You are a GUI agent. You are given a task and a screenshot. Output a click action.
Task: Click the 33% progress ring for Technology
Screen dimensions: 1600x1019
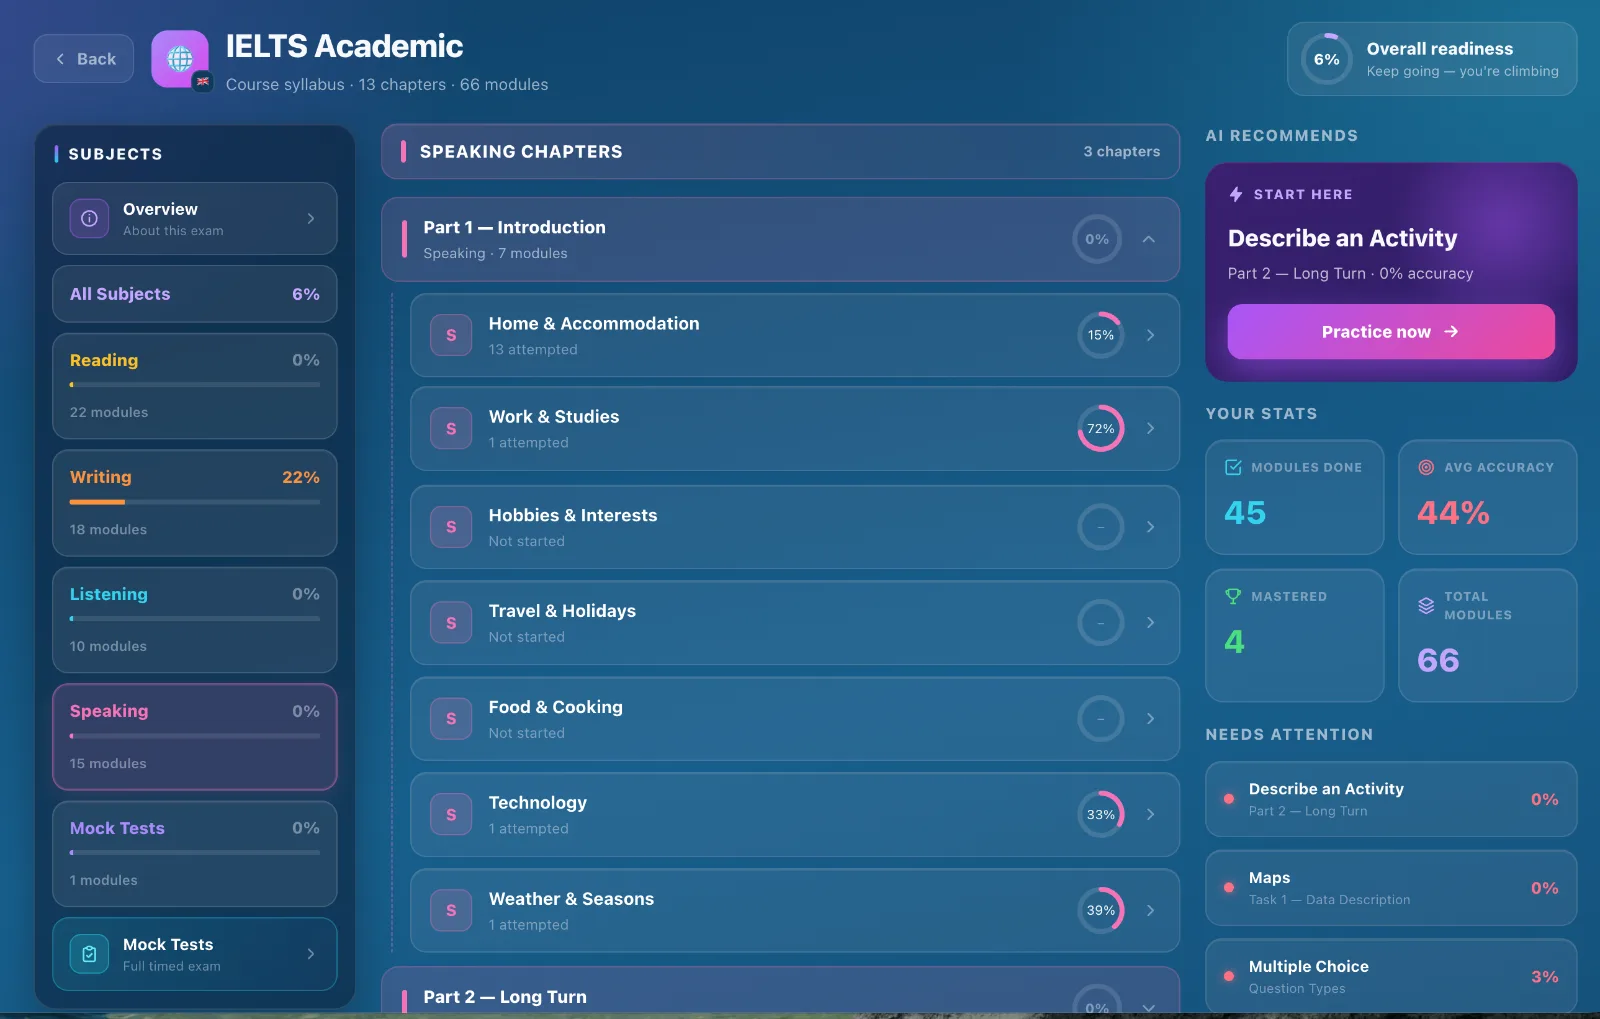(1101, 814)
